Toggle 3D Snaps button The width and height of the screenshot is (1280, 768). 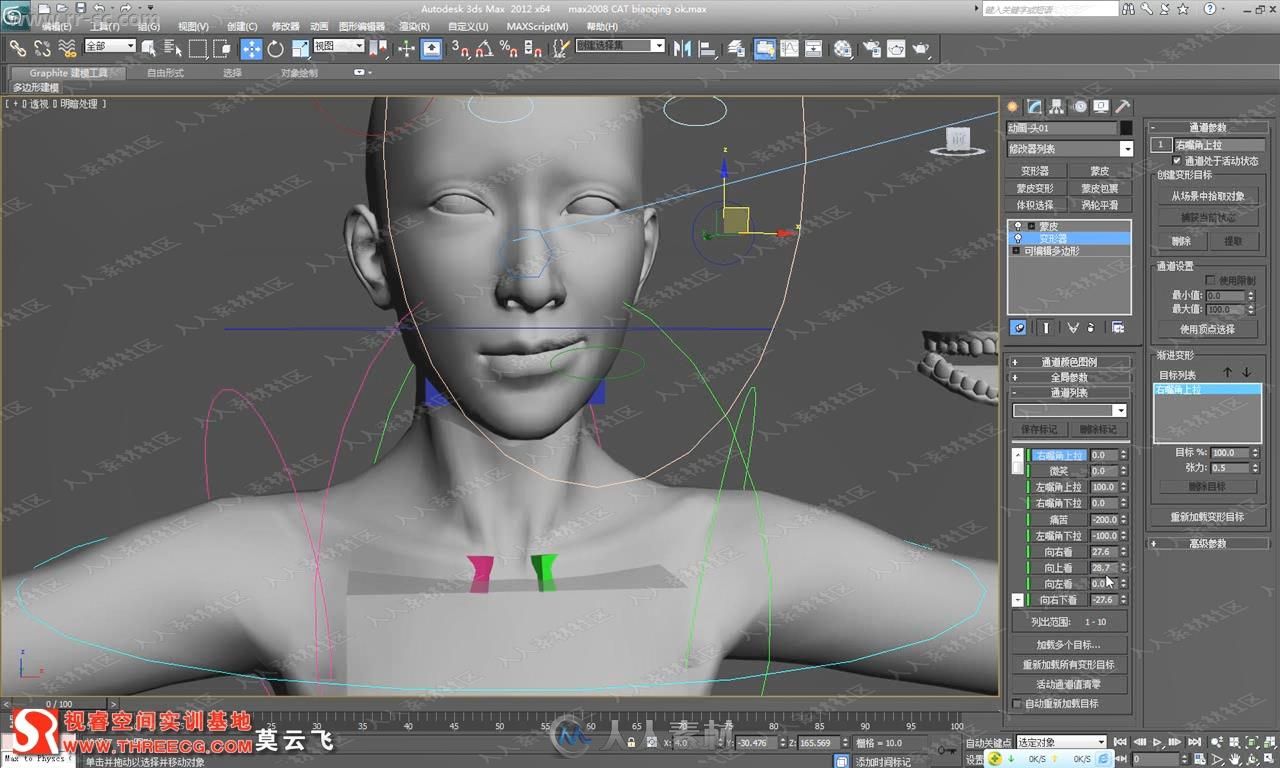coord(460,47)
